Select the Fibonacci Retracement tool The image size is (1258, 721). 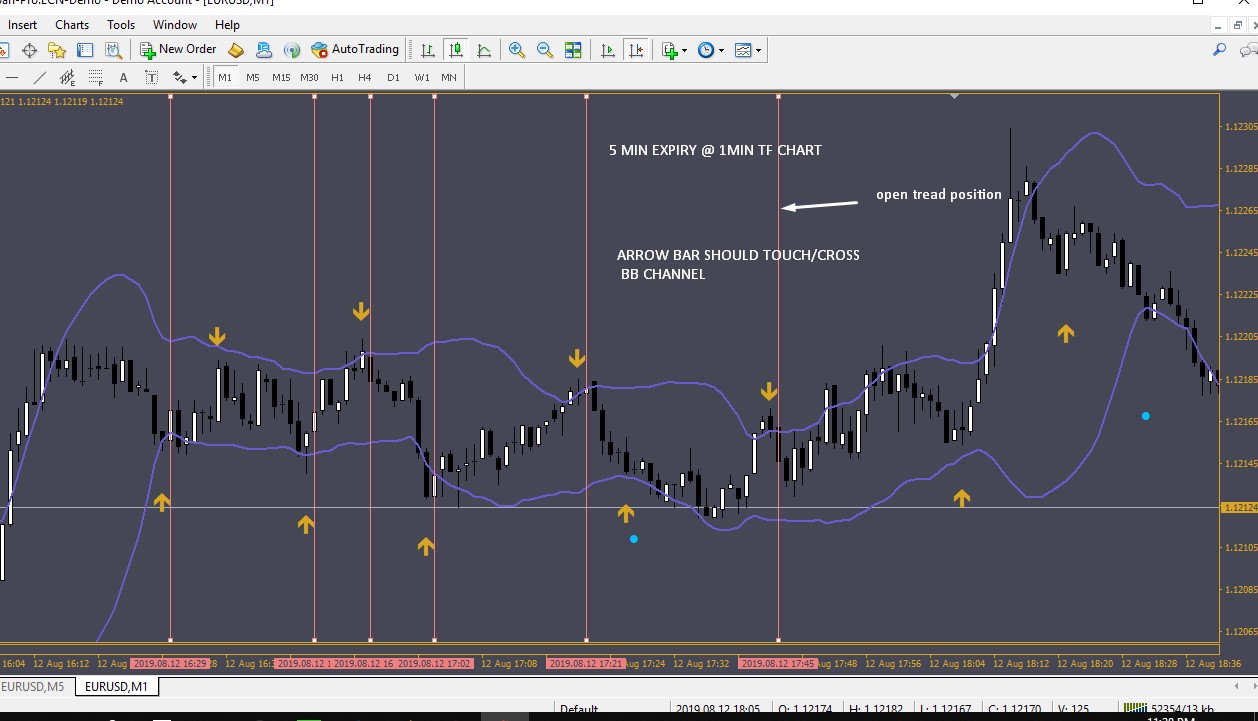[96, 77]
